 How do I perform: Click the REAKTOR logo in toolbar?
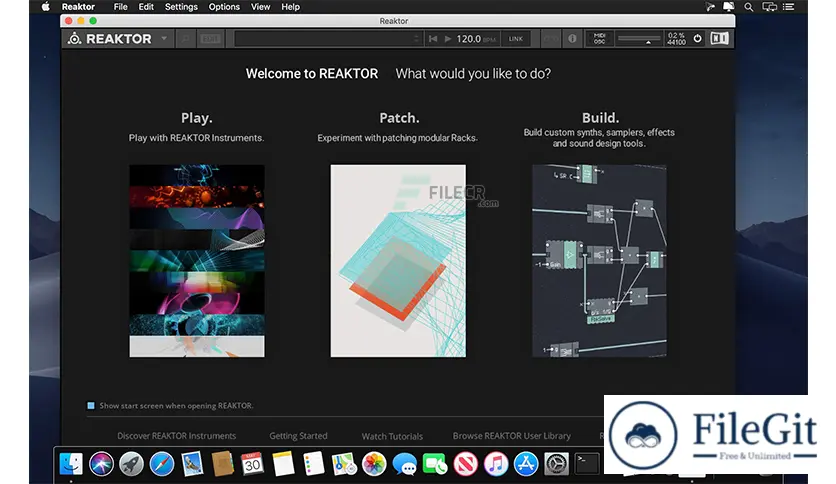coord(110,39)
